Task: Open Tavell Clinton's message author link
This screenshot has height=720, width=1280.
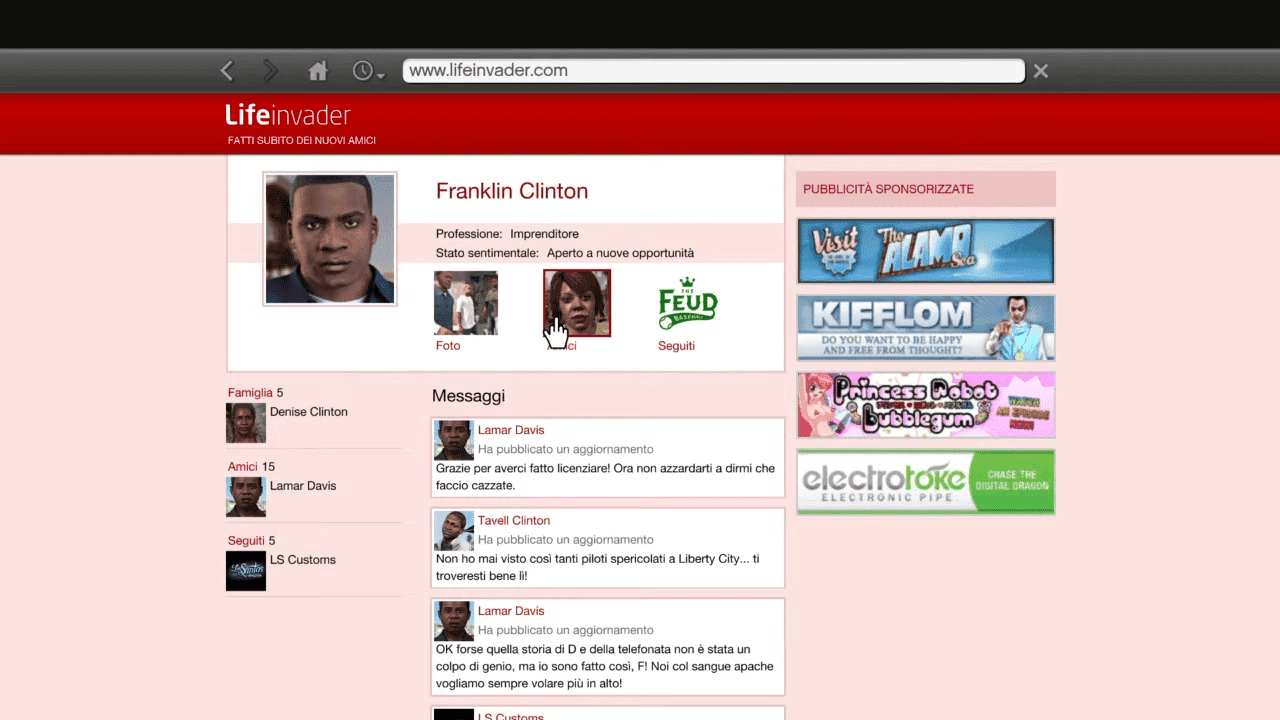Action: 514,521
